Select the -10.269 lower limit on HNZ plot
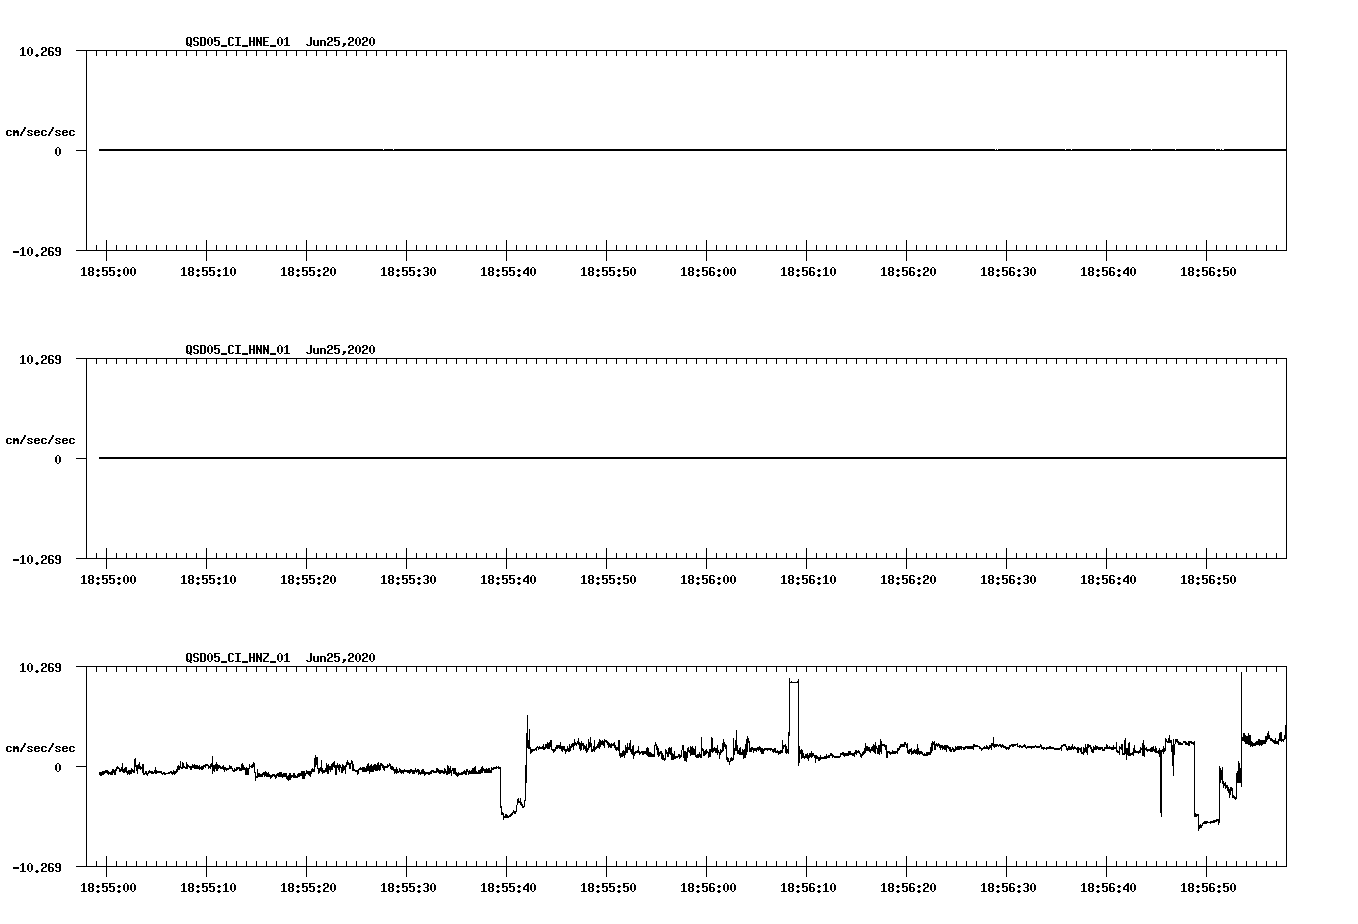 [37, 867]
